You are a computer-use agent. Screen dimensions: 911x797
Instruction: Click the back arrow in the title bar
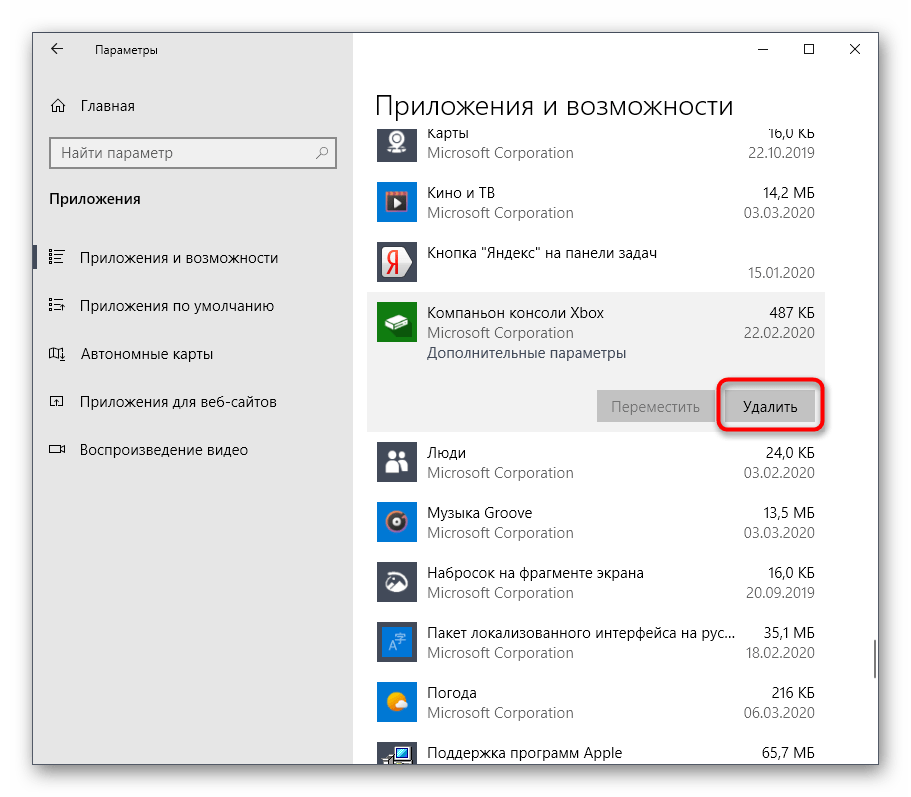57,49
